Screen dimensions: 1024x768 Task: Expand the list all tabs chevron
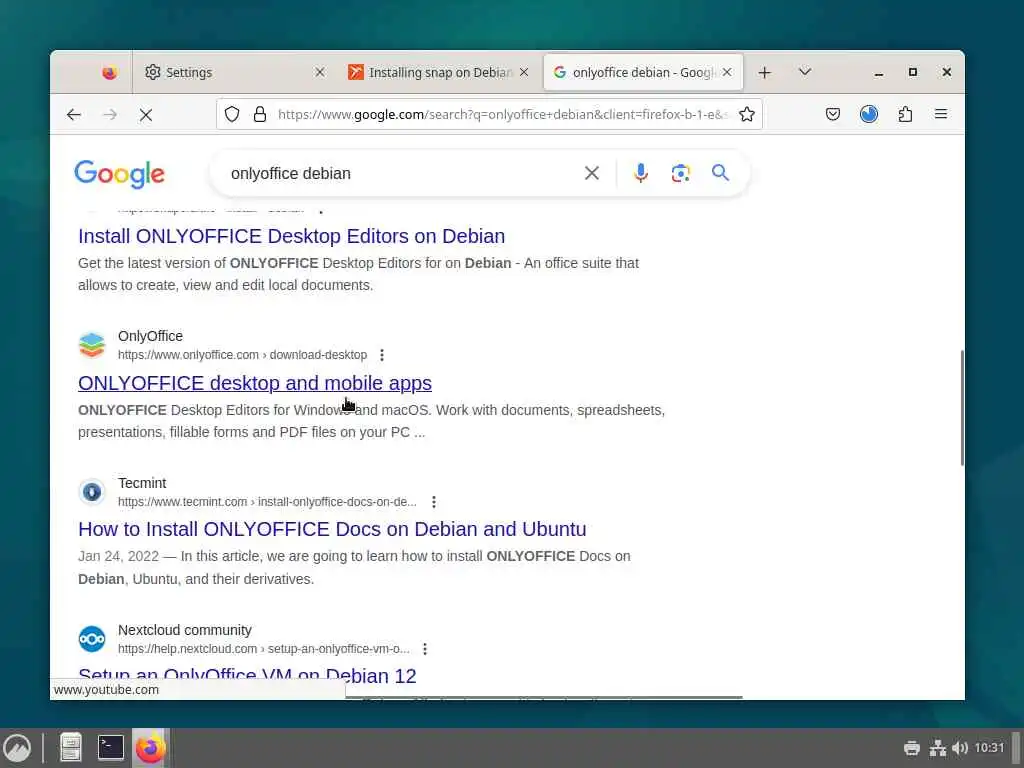(x=805, y=72)
